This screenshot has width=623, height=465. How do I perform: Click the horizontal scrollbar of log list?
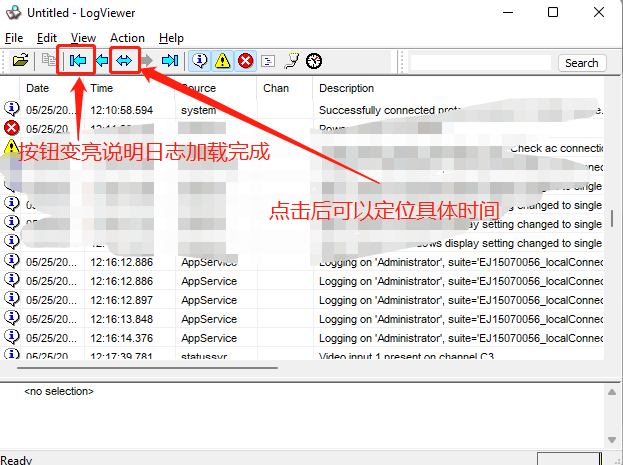click(x=147, y=368)
